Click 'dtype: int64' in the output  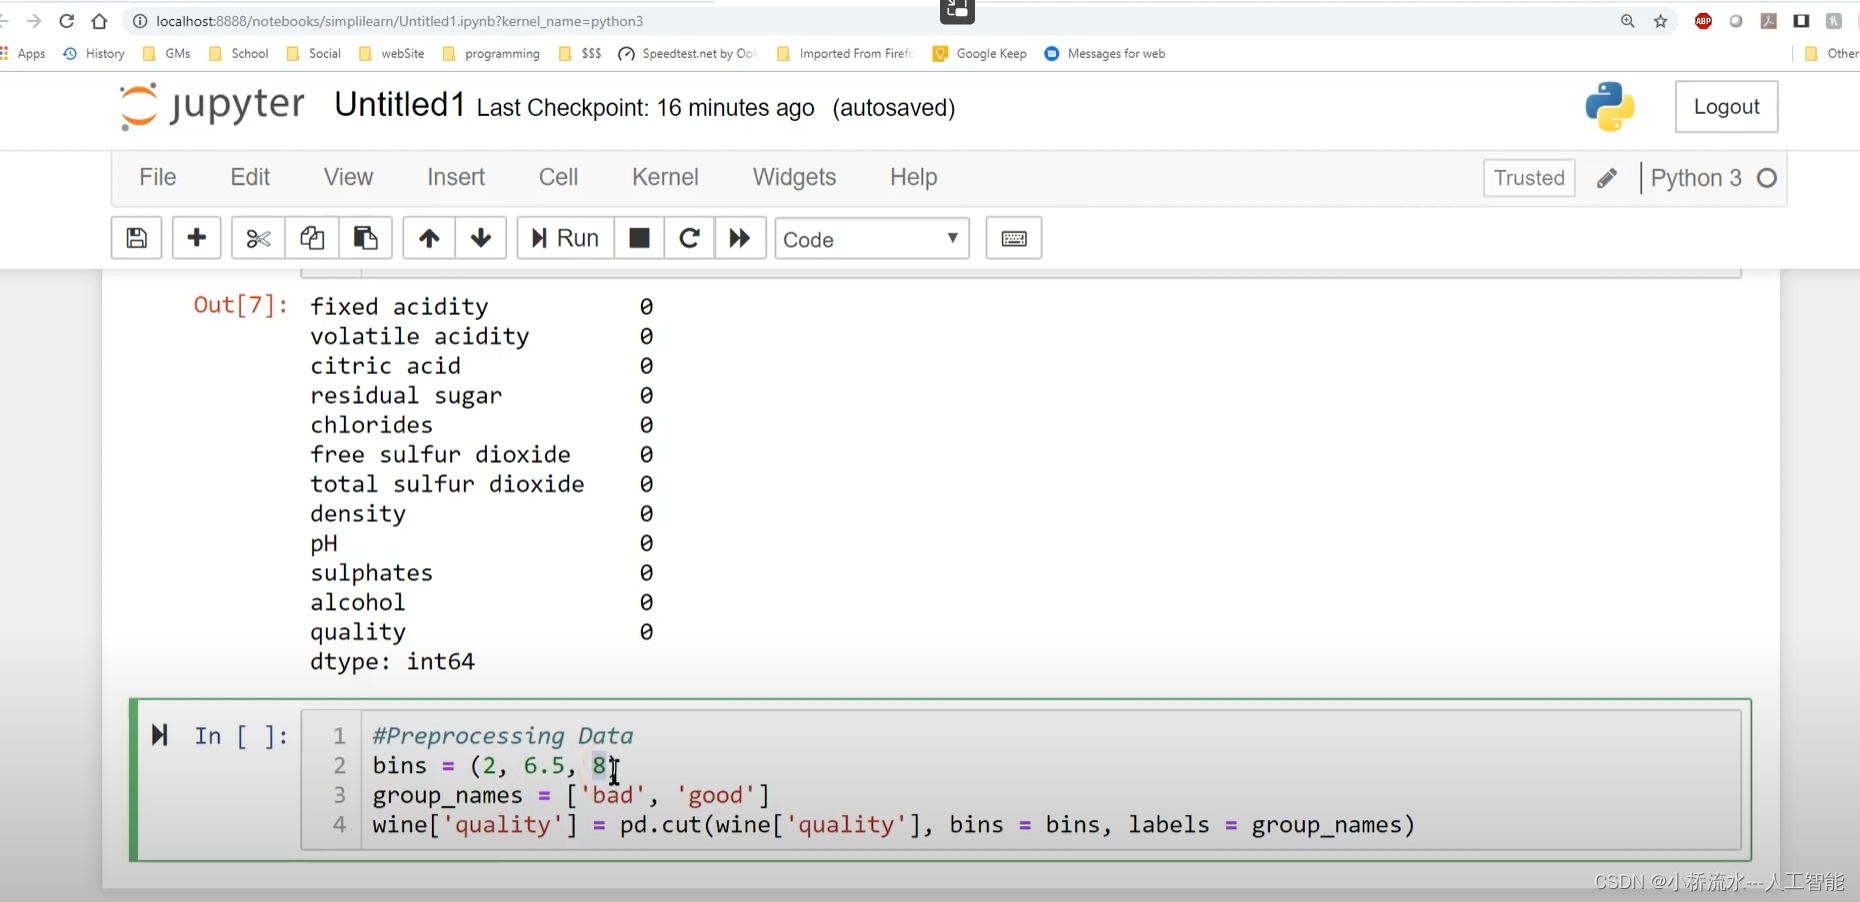click(392, 662)
